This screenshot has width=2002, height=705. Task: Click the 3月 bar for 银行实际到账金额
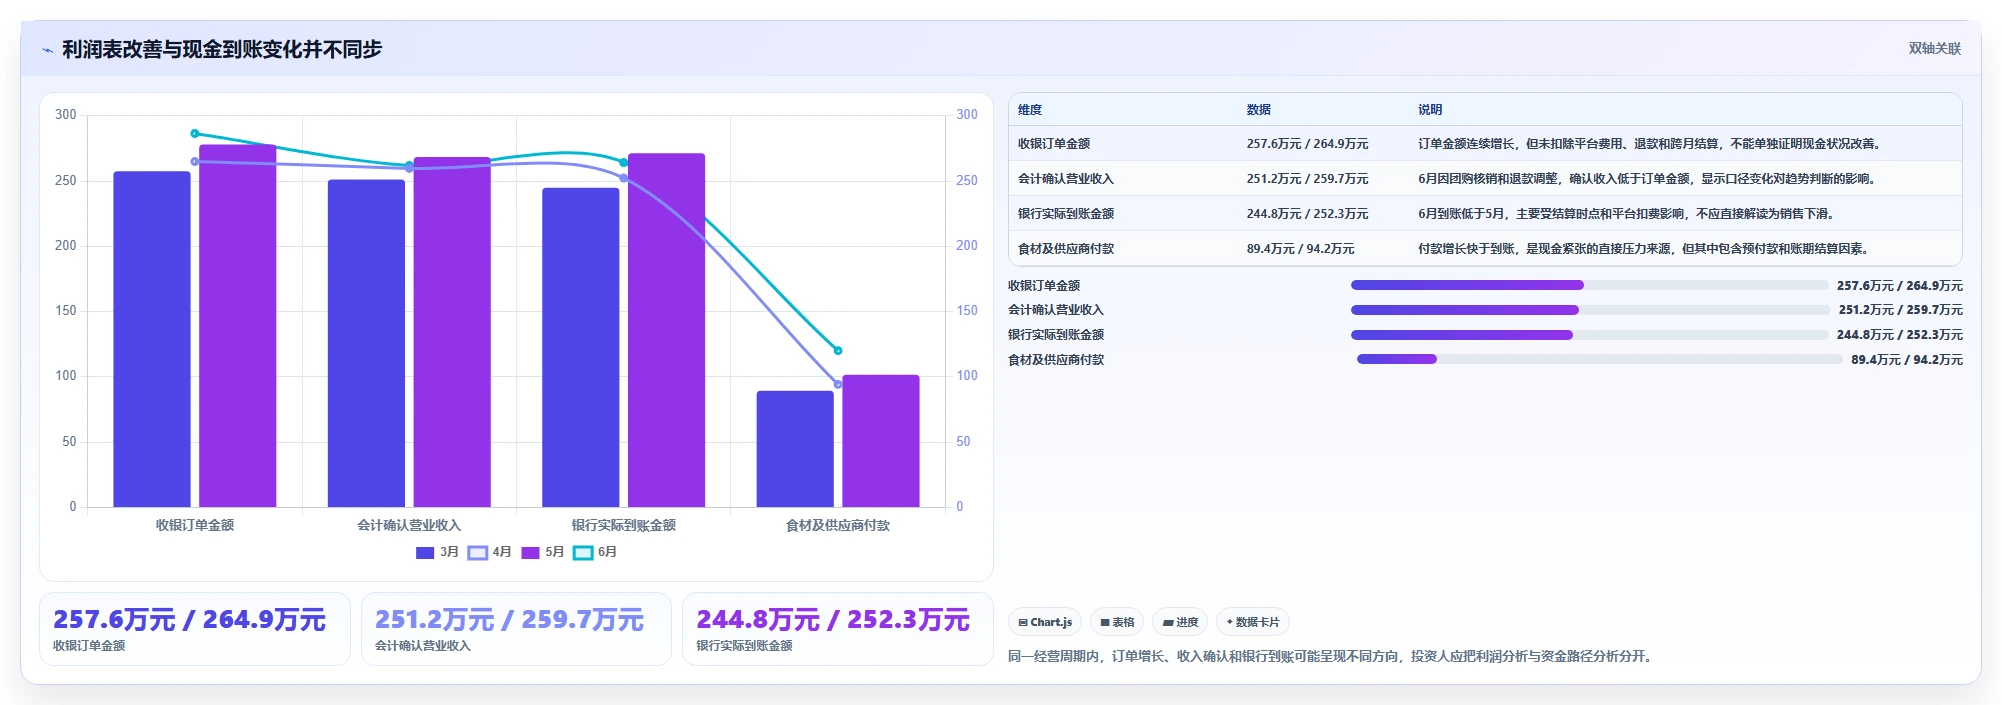point(581,347)
